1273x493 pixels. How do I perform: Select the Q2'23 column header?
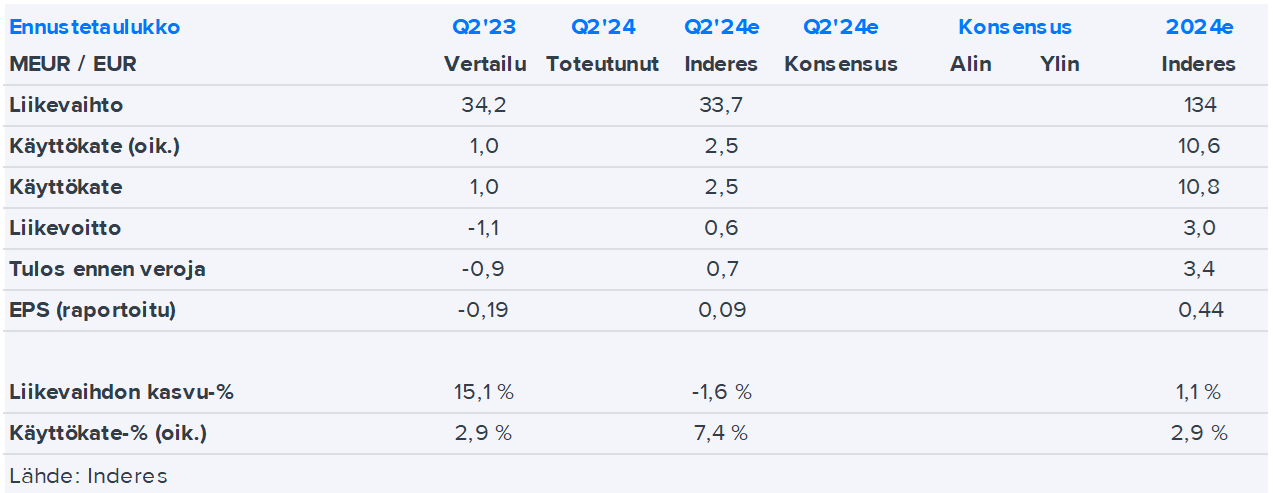484,27
